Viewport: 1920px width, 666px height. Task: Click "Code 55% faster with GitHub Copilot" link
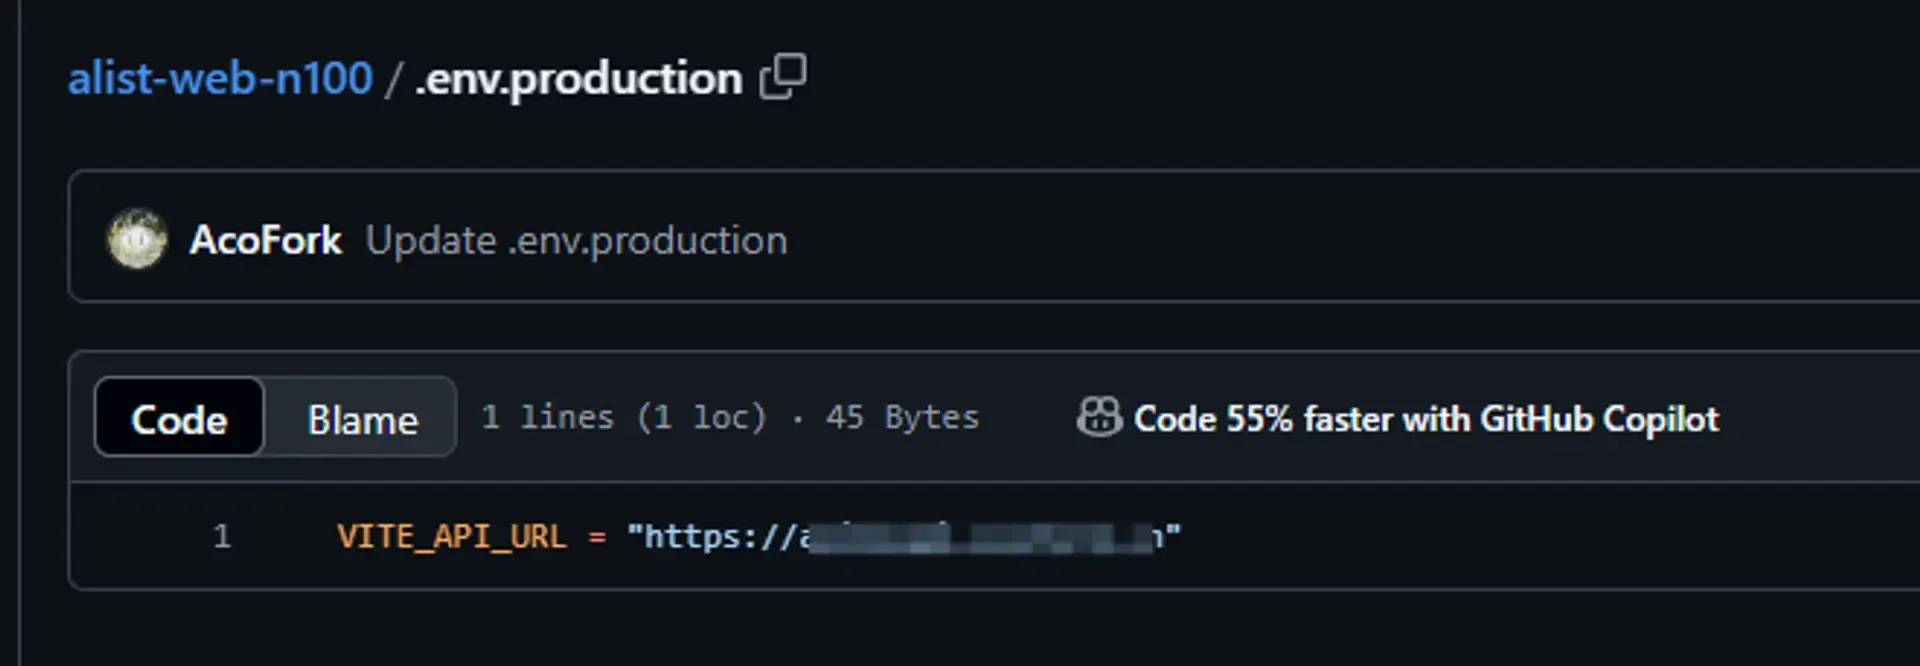pos(1425,418)
